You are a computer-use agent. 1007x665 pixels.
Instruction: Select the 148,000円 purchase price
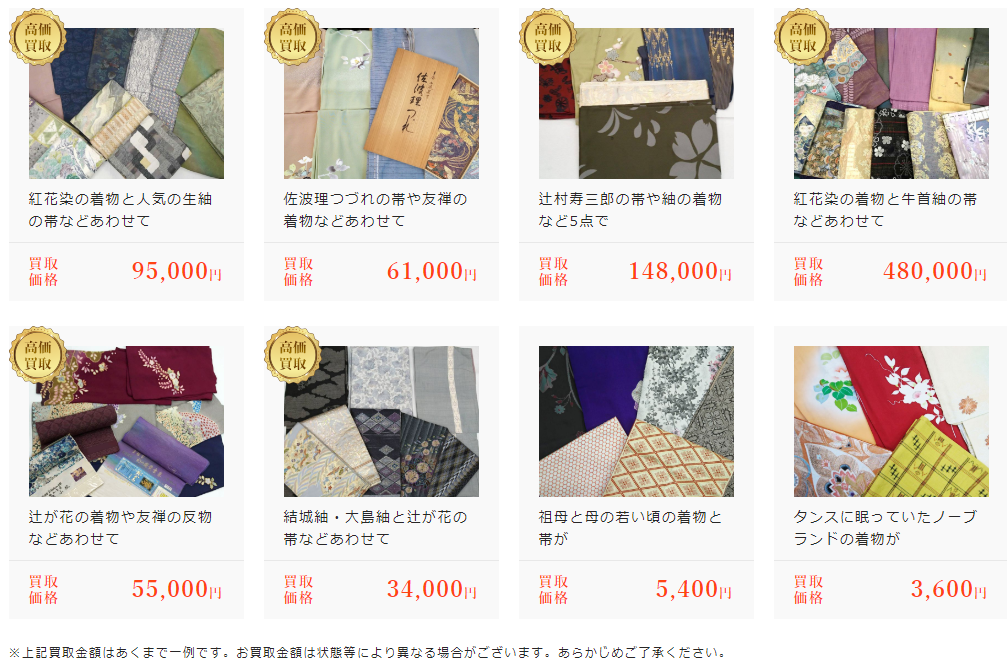[680, 271]
